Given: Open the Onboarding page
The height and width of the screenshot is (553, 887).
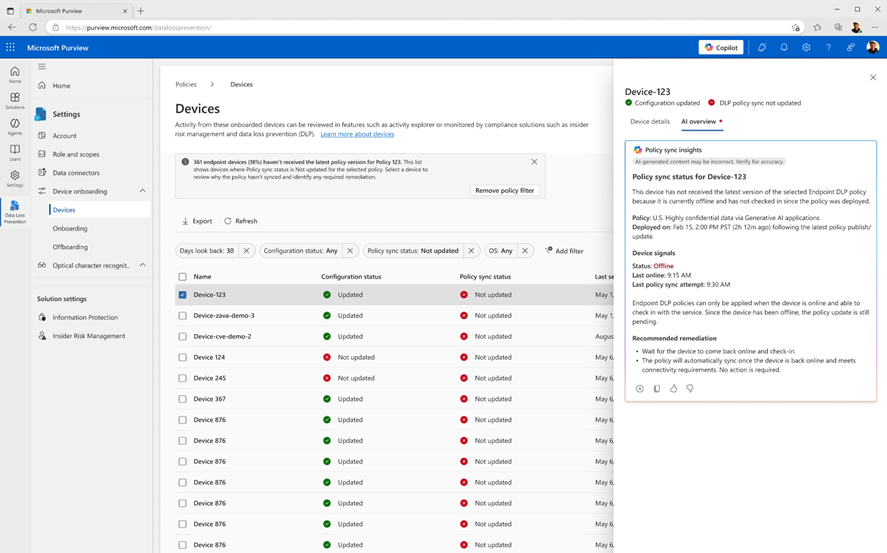Looking at the screenshot, I should [70, 228].
